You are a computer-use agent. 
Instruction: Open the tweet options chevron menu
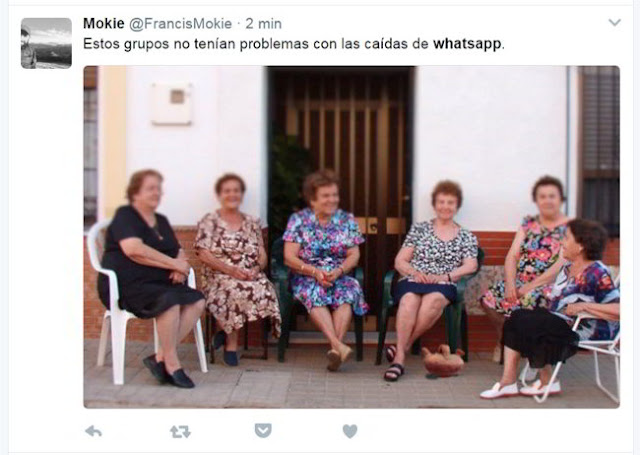614,22
